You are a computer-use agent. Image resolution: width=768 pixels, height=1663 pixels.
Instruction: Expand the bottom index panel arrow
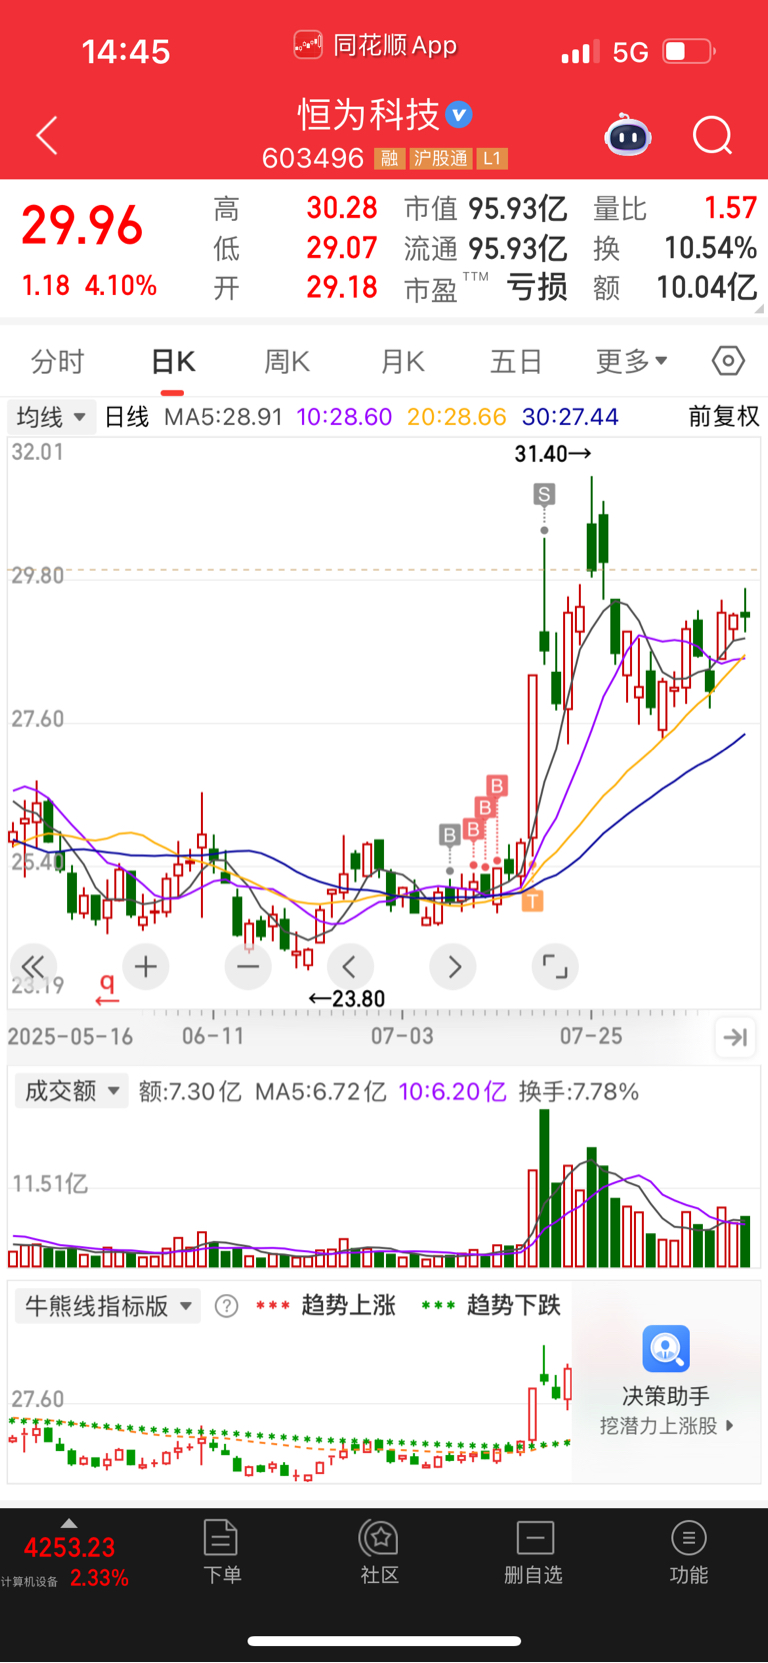coord(68,1524)
